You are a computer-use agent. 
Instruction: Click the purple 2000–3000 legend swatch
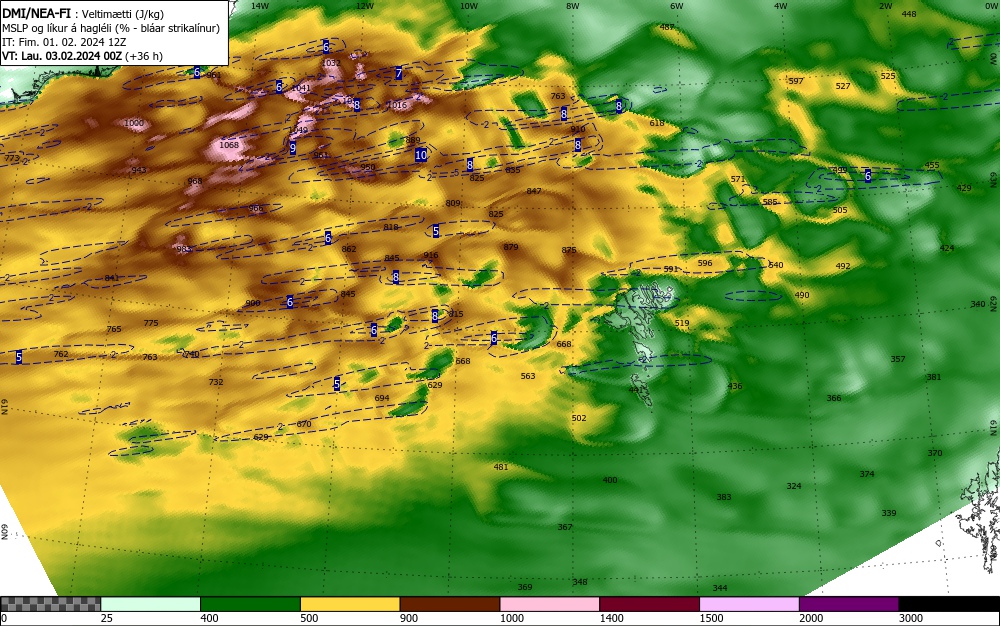click(x=849, y=604)
